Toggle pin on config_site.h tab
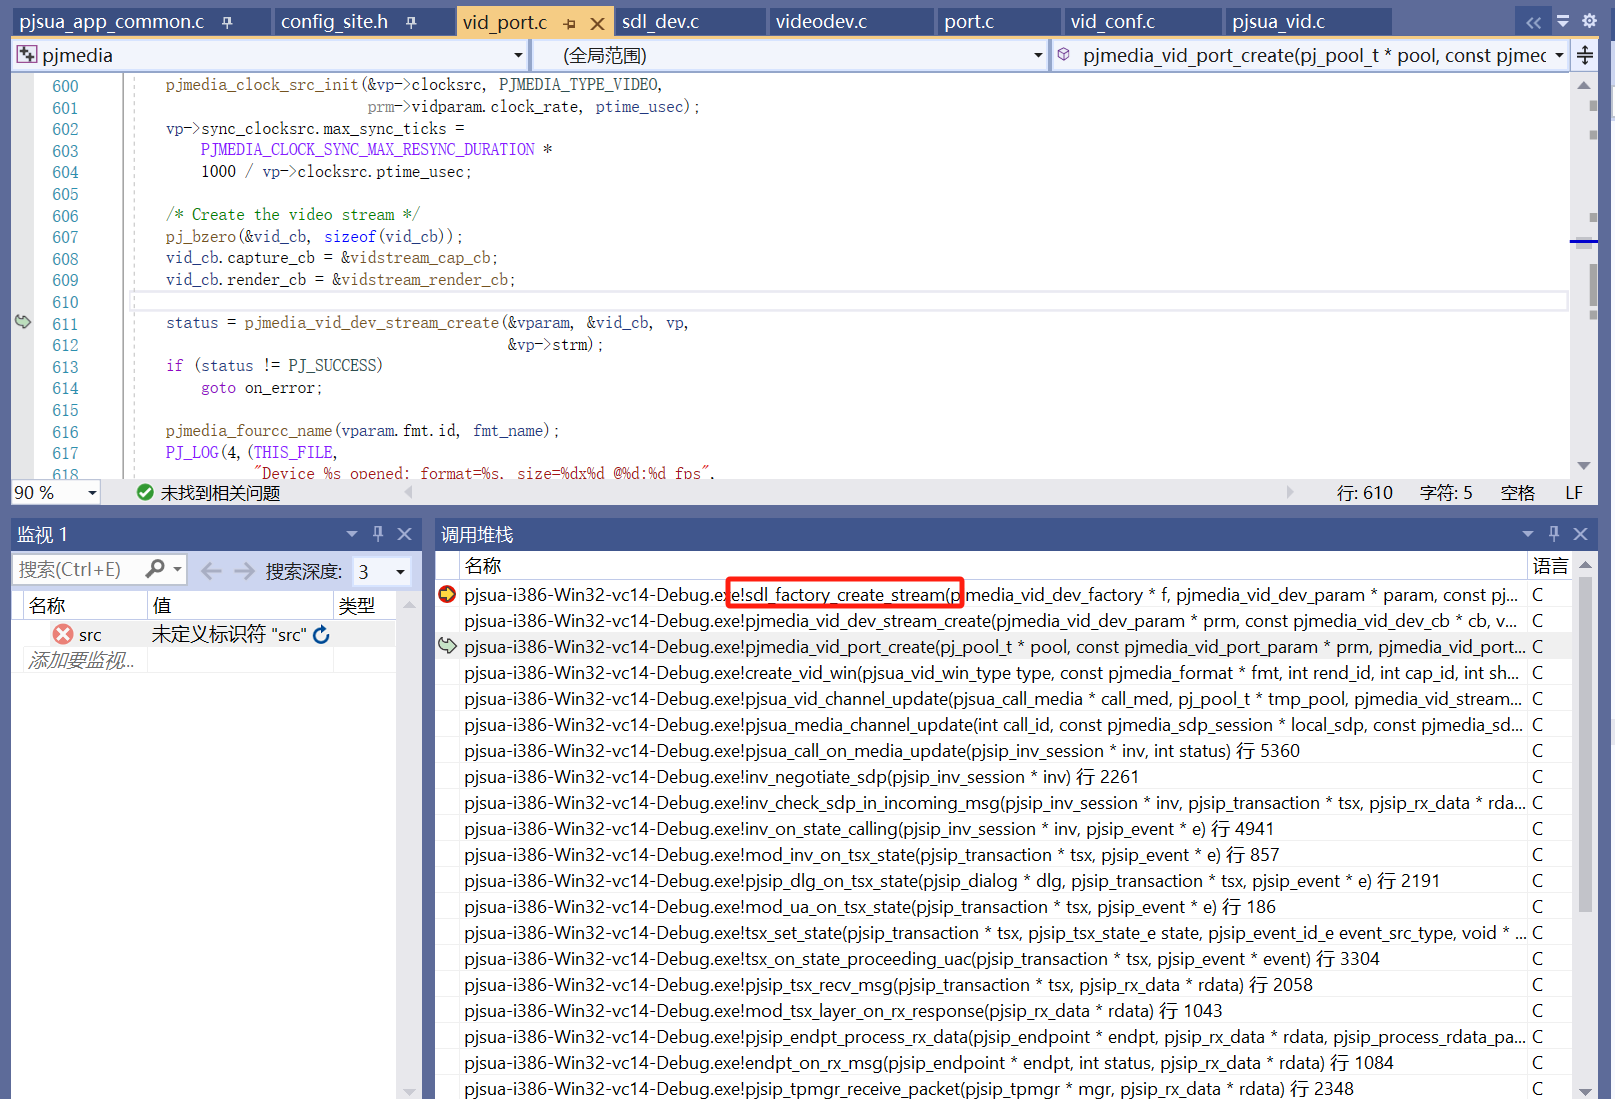Screen dimensions: 1615x1099 tap(411, 22)
